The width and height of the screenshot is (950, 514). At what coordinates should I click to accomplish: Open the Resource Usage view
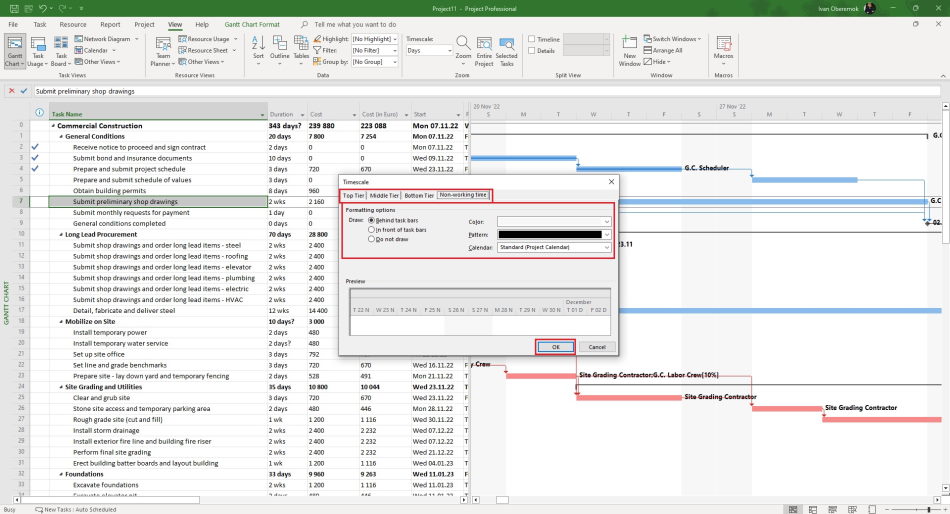[x=204, y=39]
